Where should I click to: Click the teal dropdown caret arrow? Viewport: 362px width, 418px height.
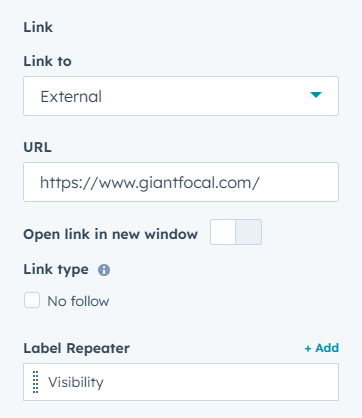pyautogui.click(x=316, y=95)
